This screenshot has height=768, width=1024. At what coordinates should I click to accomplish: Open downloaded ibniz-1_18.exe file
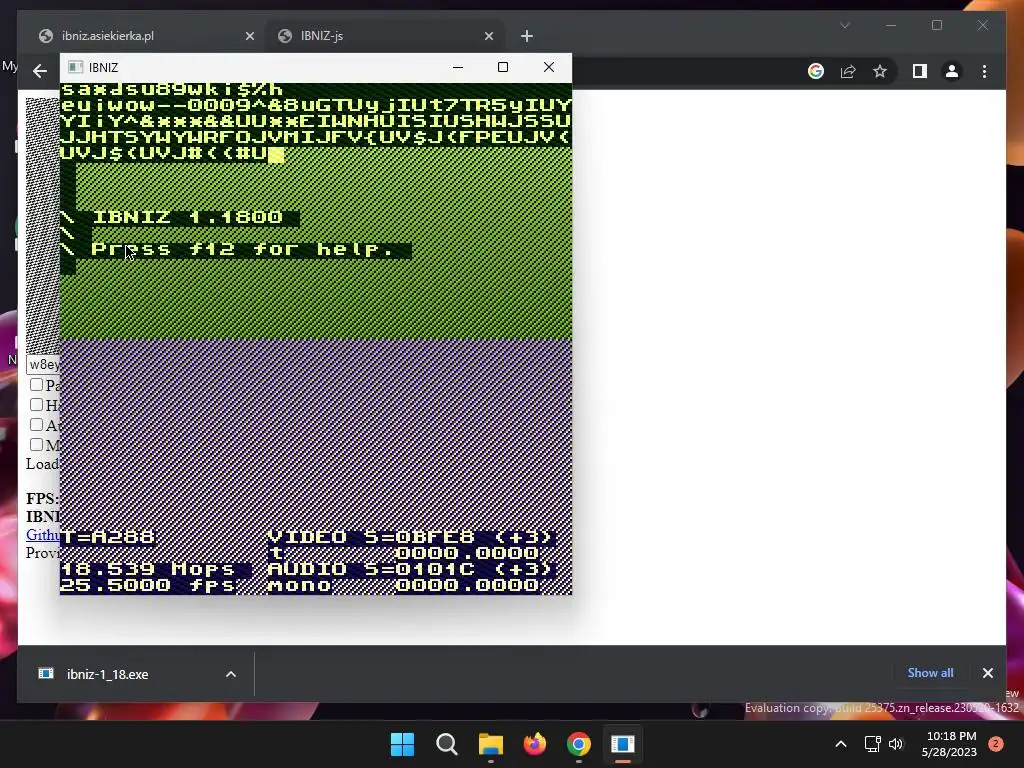point(108,674)
